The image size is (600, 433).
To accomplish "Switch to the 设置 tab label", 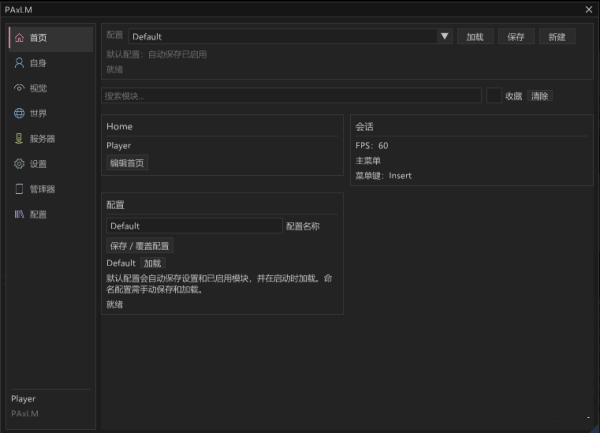I will pyautogui.click(x=38, y=164).
